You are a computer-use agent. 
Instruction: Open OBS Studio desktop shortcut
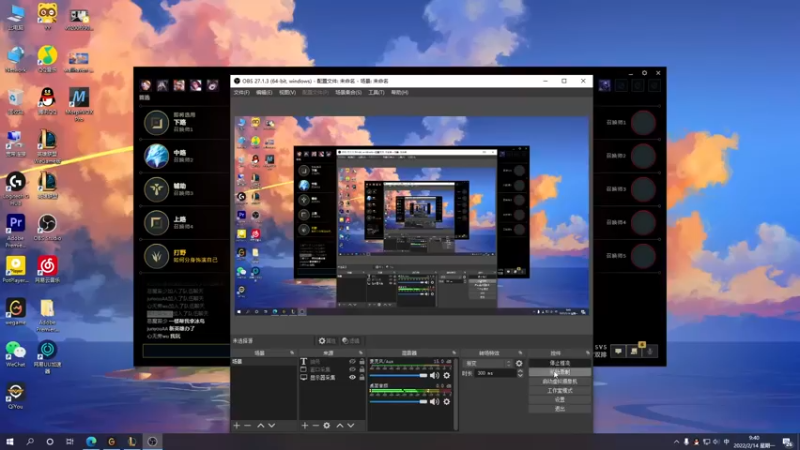pos(47,228)
